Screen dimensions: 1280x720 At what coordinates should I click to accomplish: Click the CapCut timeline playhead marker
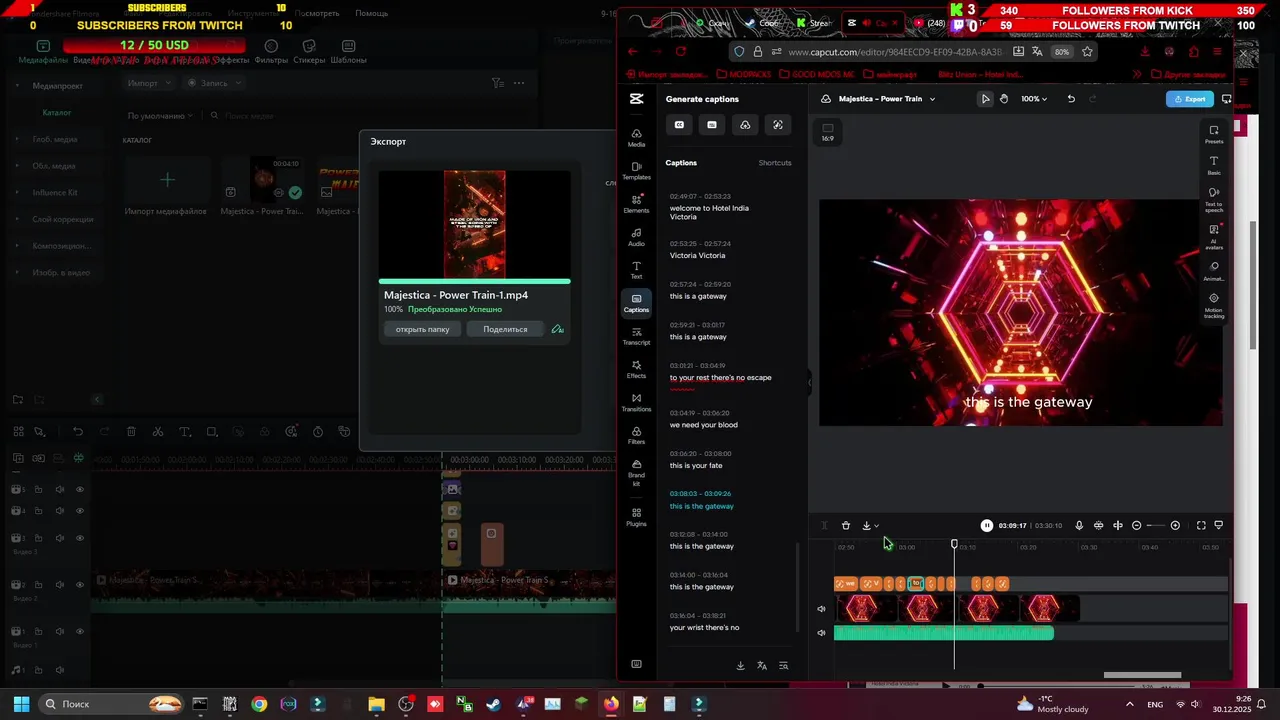[954, 544]
